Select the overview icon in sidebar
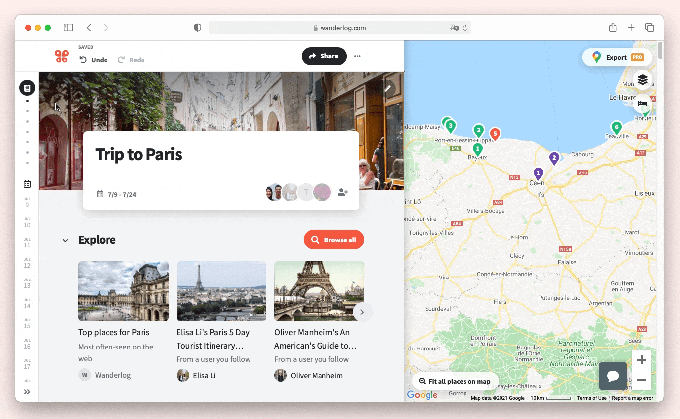The image size is (680, 419). point(27,89)
